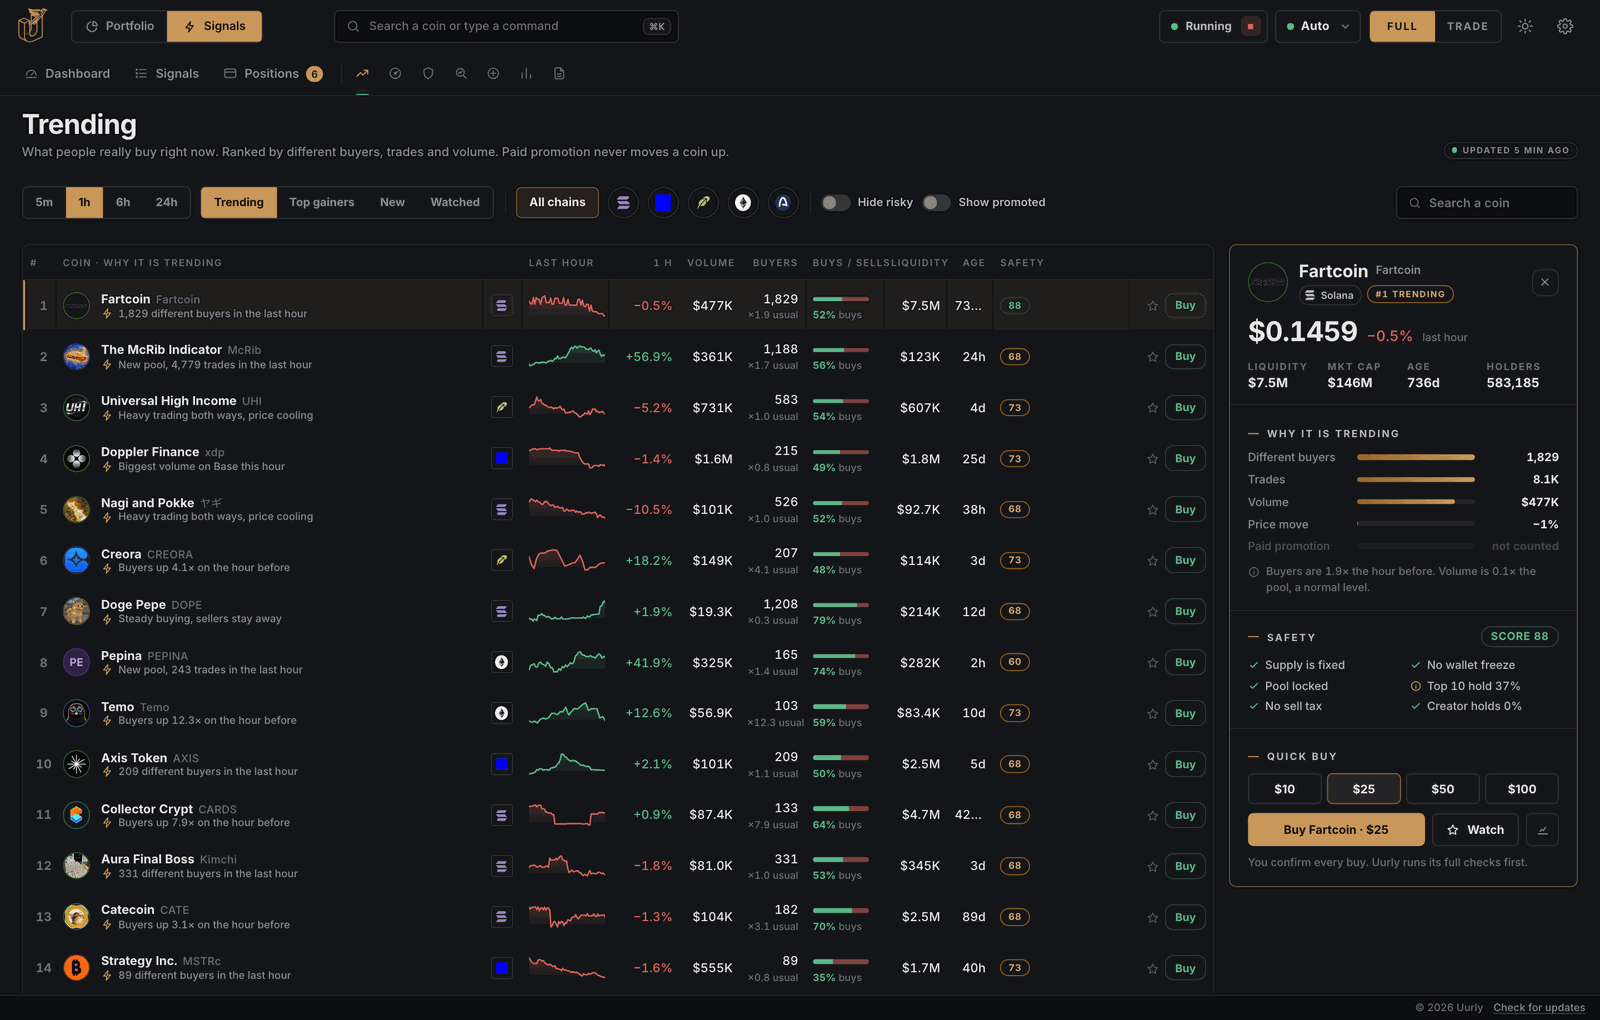Focus the command search bar

point(506,26)
